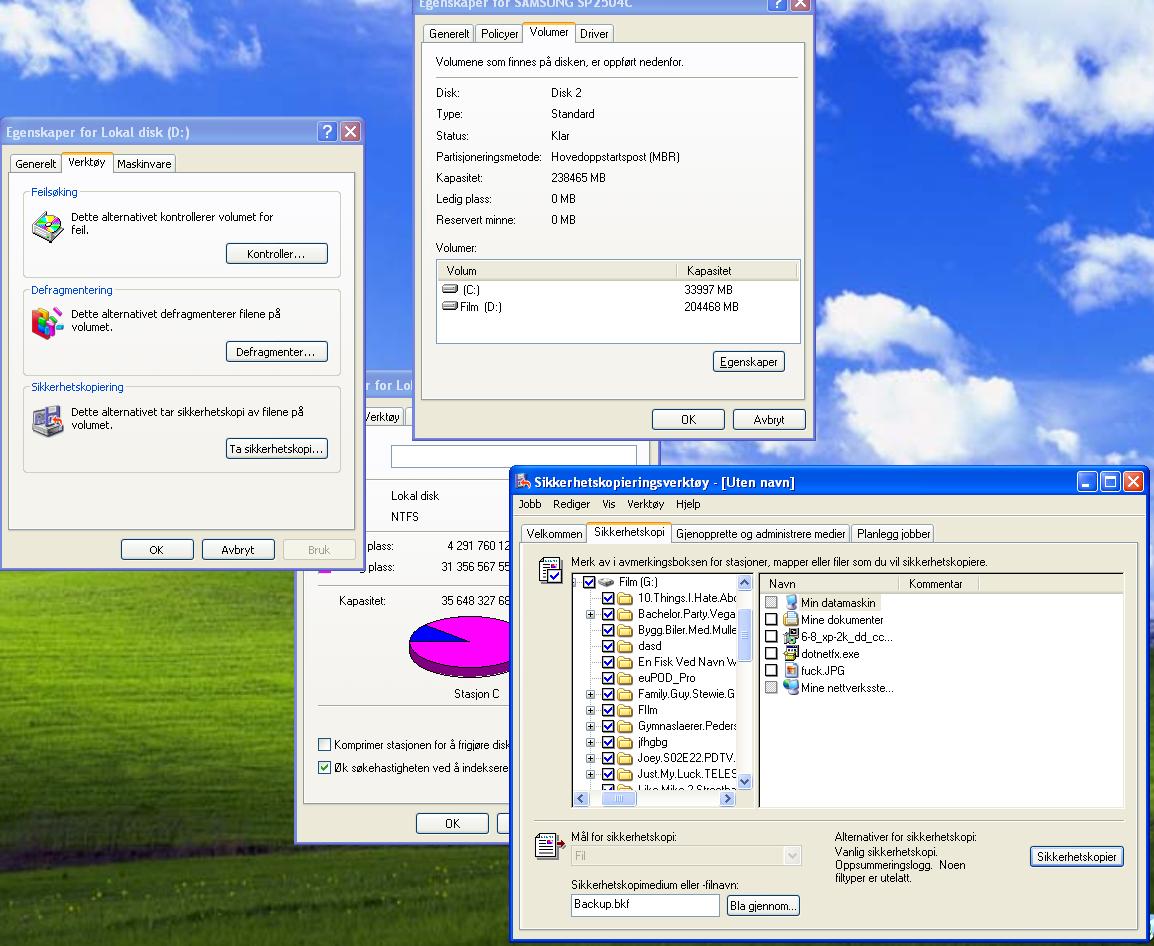Click the help question mark on D: properties
This screenshot has height=946, width=1154.
[x=328, y=132]
